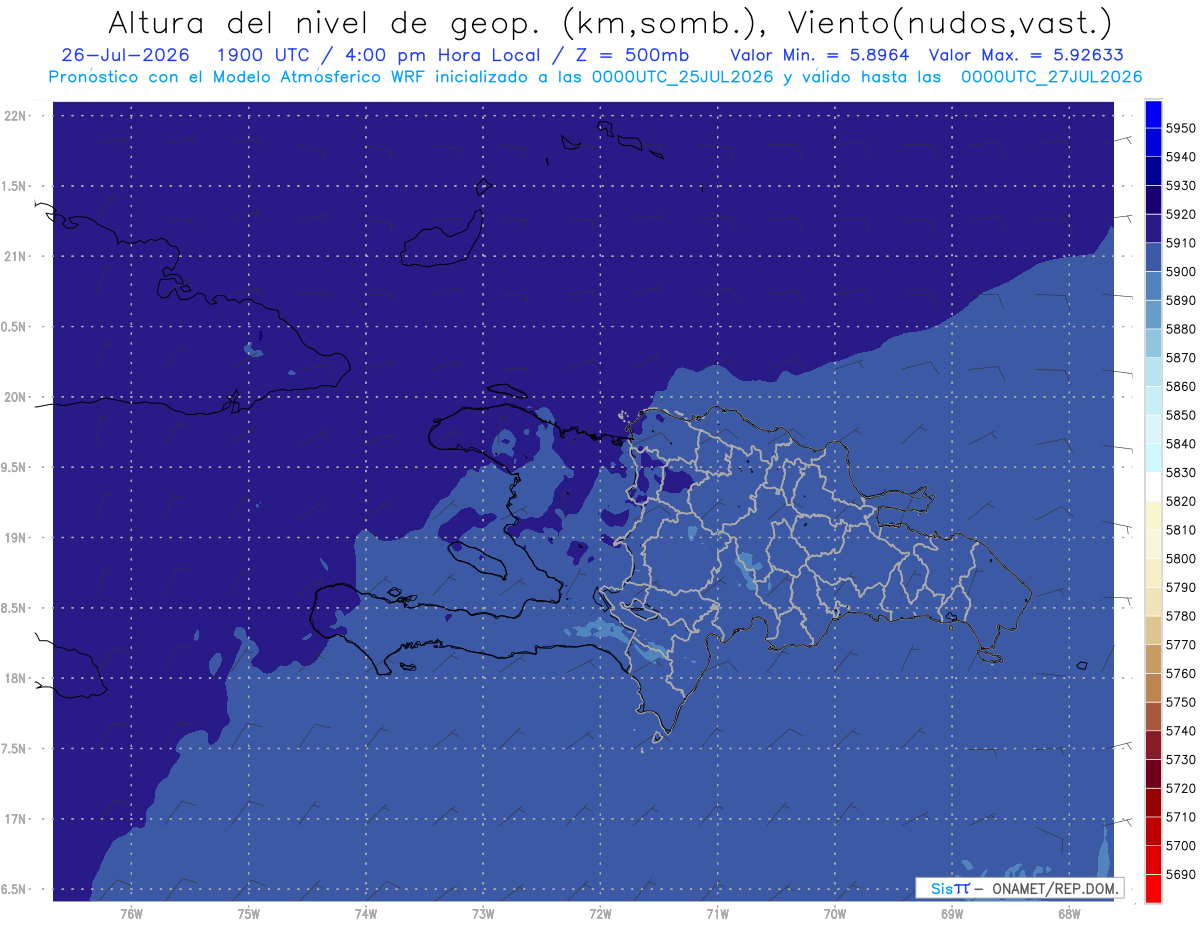This screenshot has width=1200, height=927.
Task: Click the colorbar value 5690
Action: tap(1181, 875)
